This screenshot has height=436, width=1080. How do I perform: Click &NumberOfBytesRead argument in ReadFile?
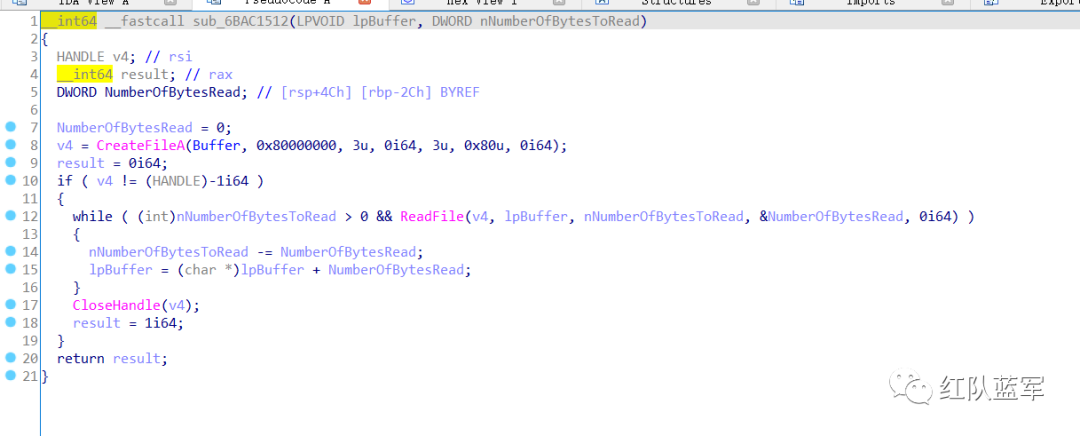tap(831, 216)
